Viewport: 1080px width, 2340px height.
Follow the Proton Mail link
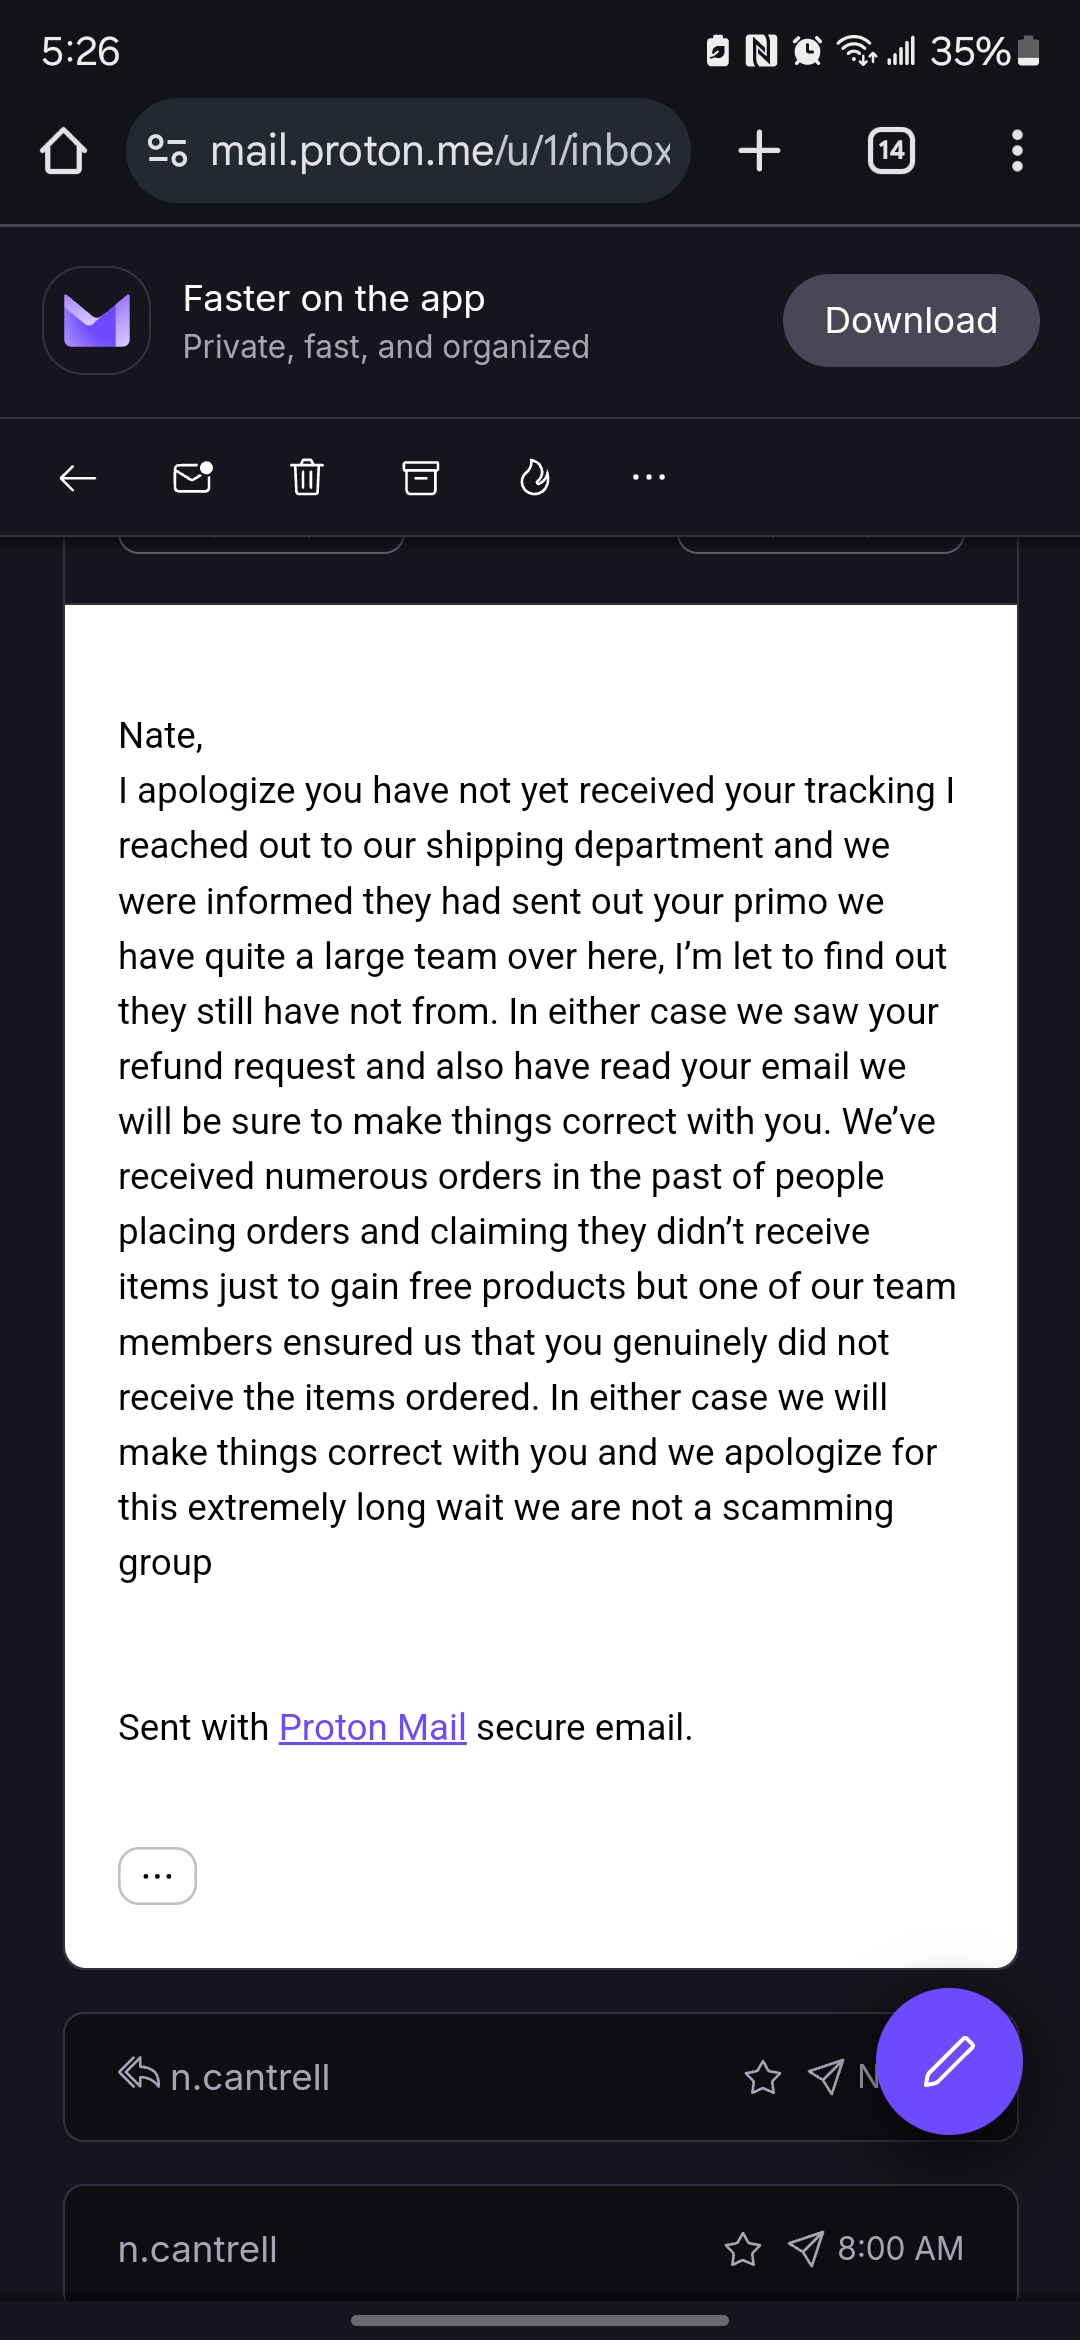click(372, 1728)
